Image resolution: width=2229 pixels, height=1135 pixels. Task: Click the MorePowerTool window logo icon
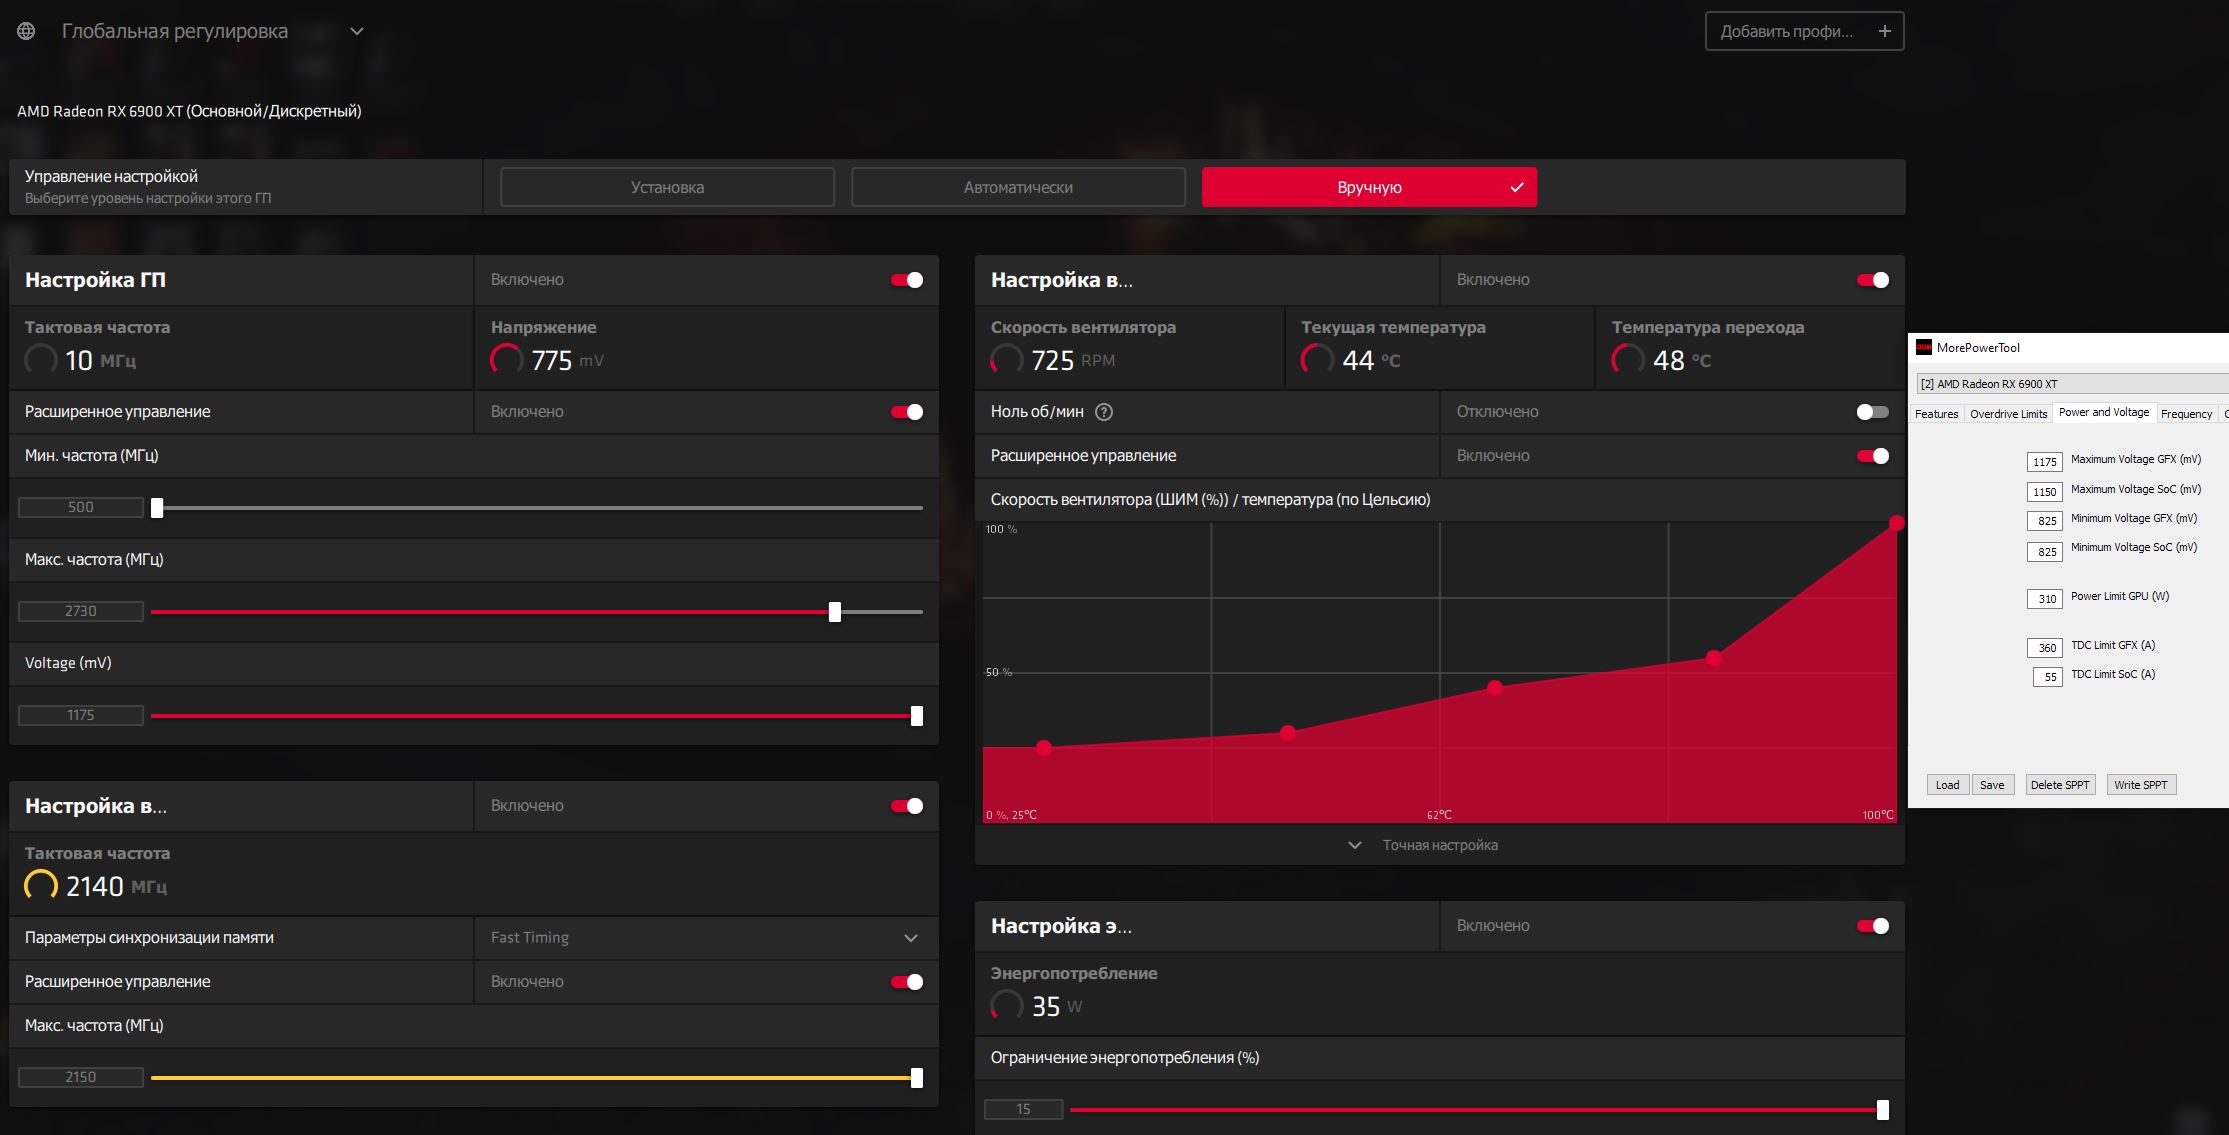click(1924, 347)
